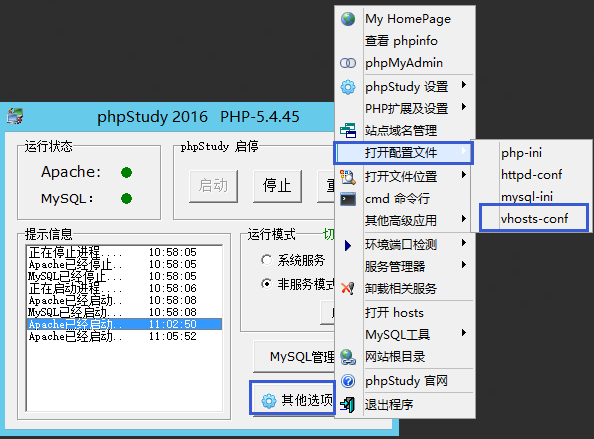Expand the PHP扩展及设置 submenu arrow
The image size is (594, 439).
[464, 107]
